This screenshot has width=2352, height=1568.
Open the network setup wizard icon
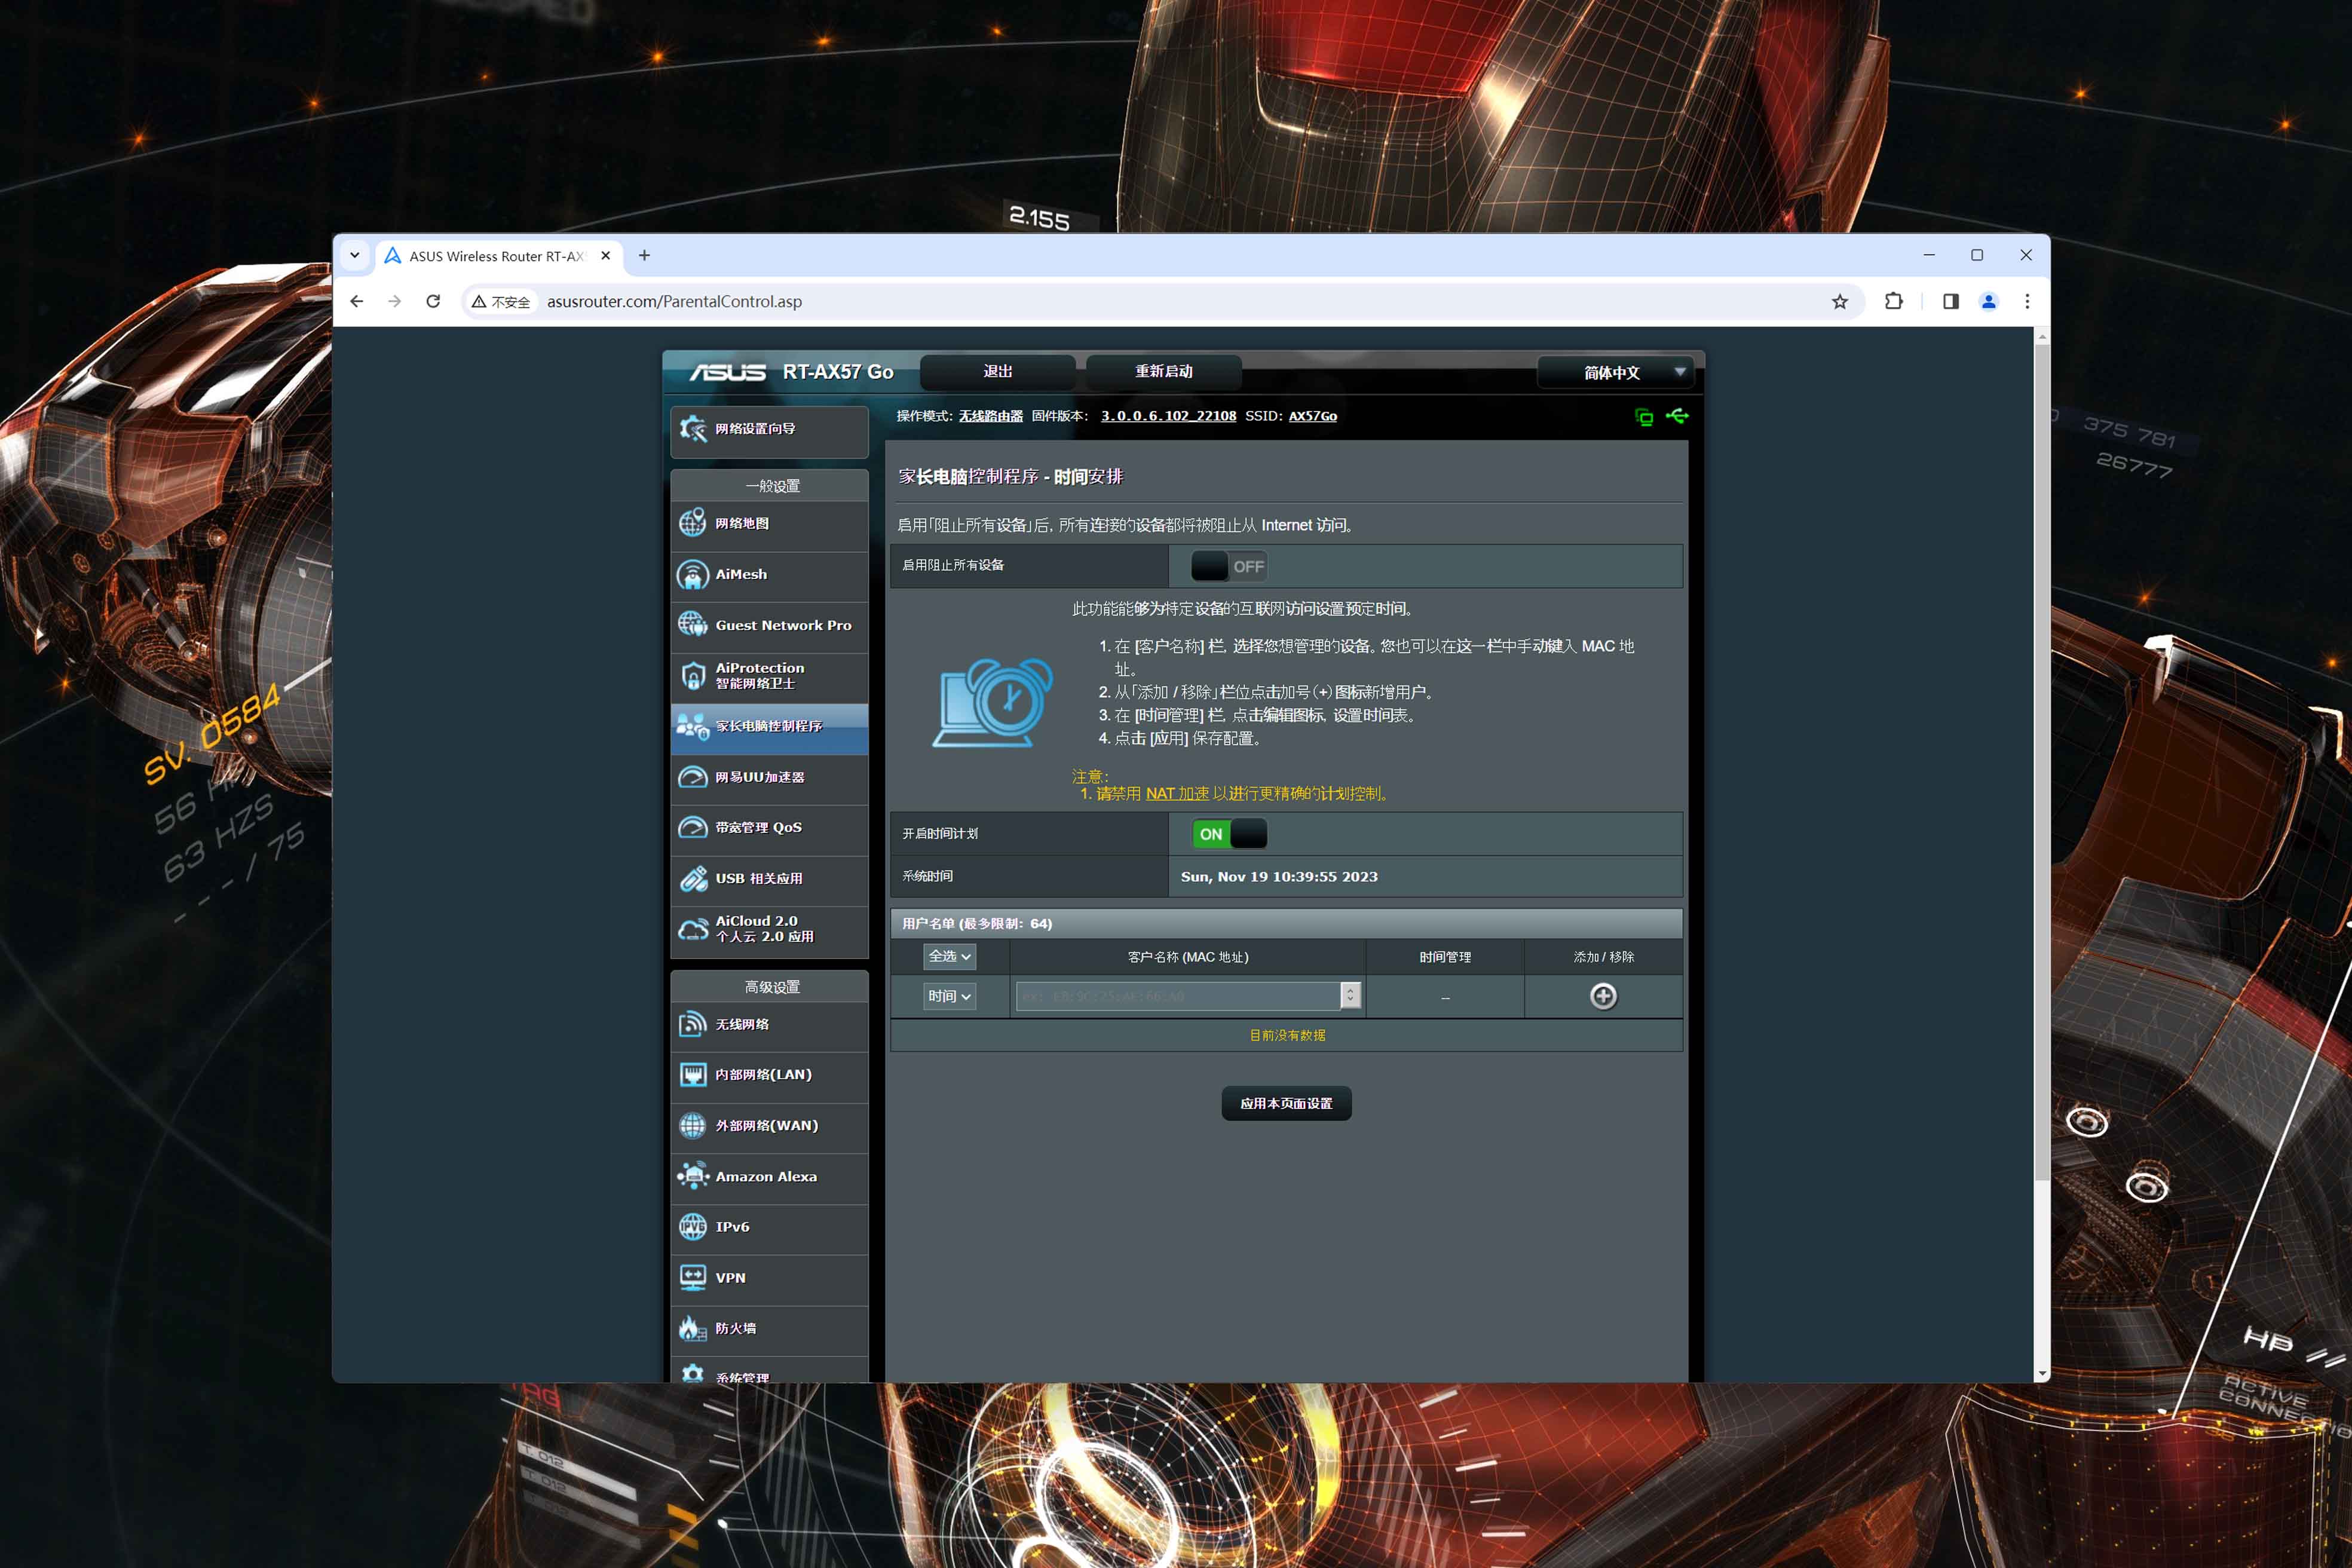(693, 429)
